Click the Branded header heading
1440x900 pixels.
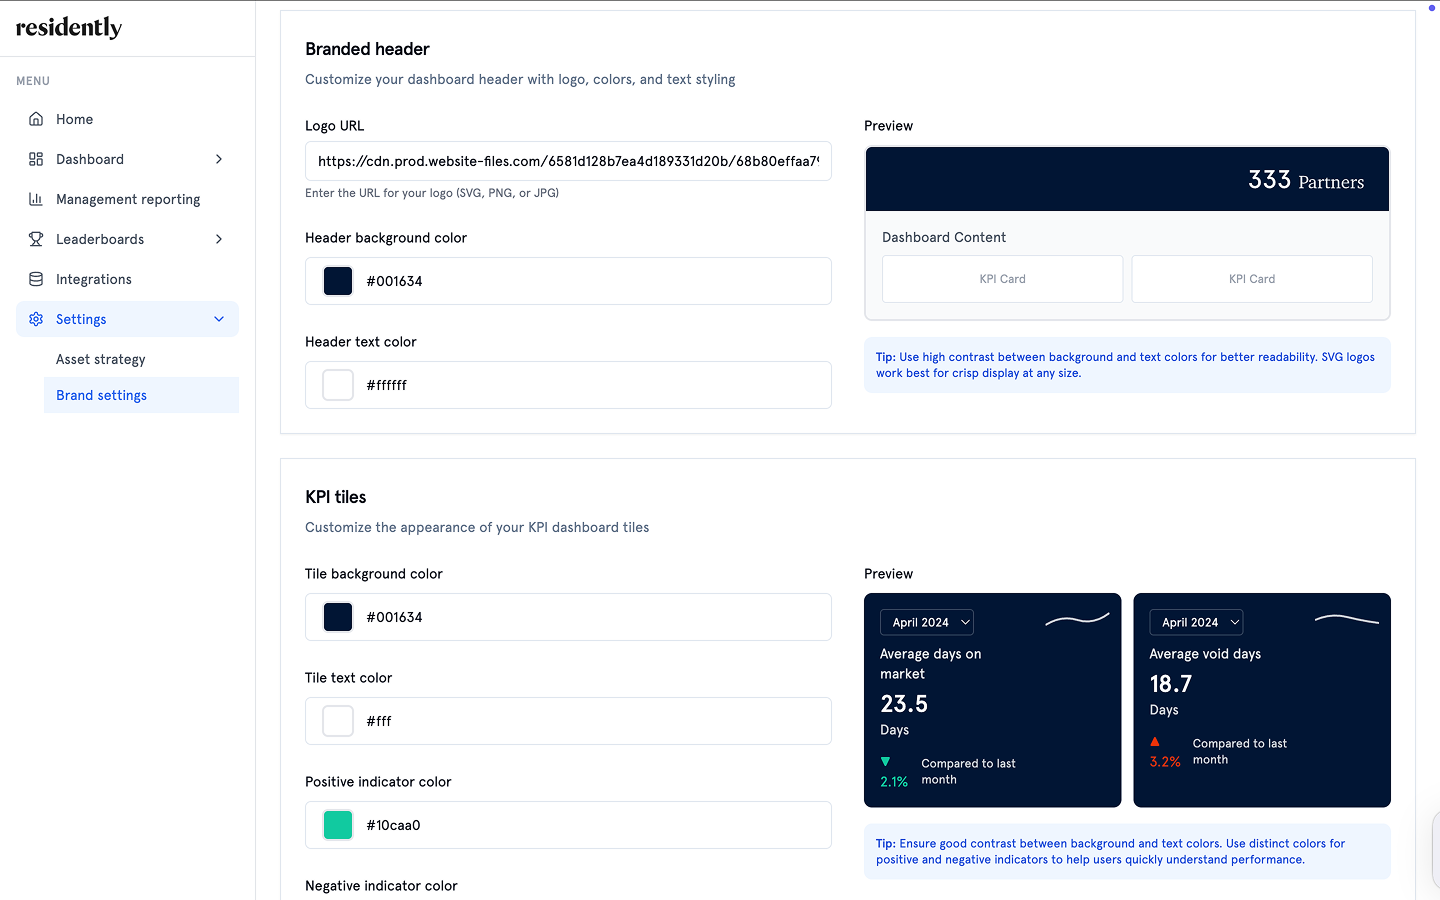[x=367, y=49]
